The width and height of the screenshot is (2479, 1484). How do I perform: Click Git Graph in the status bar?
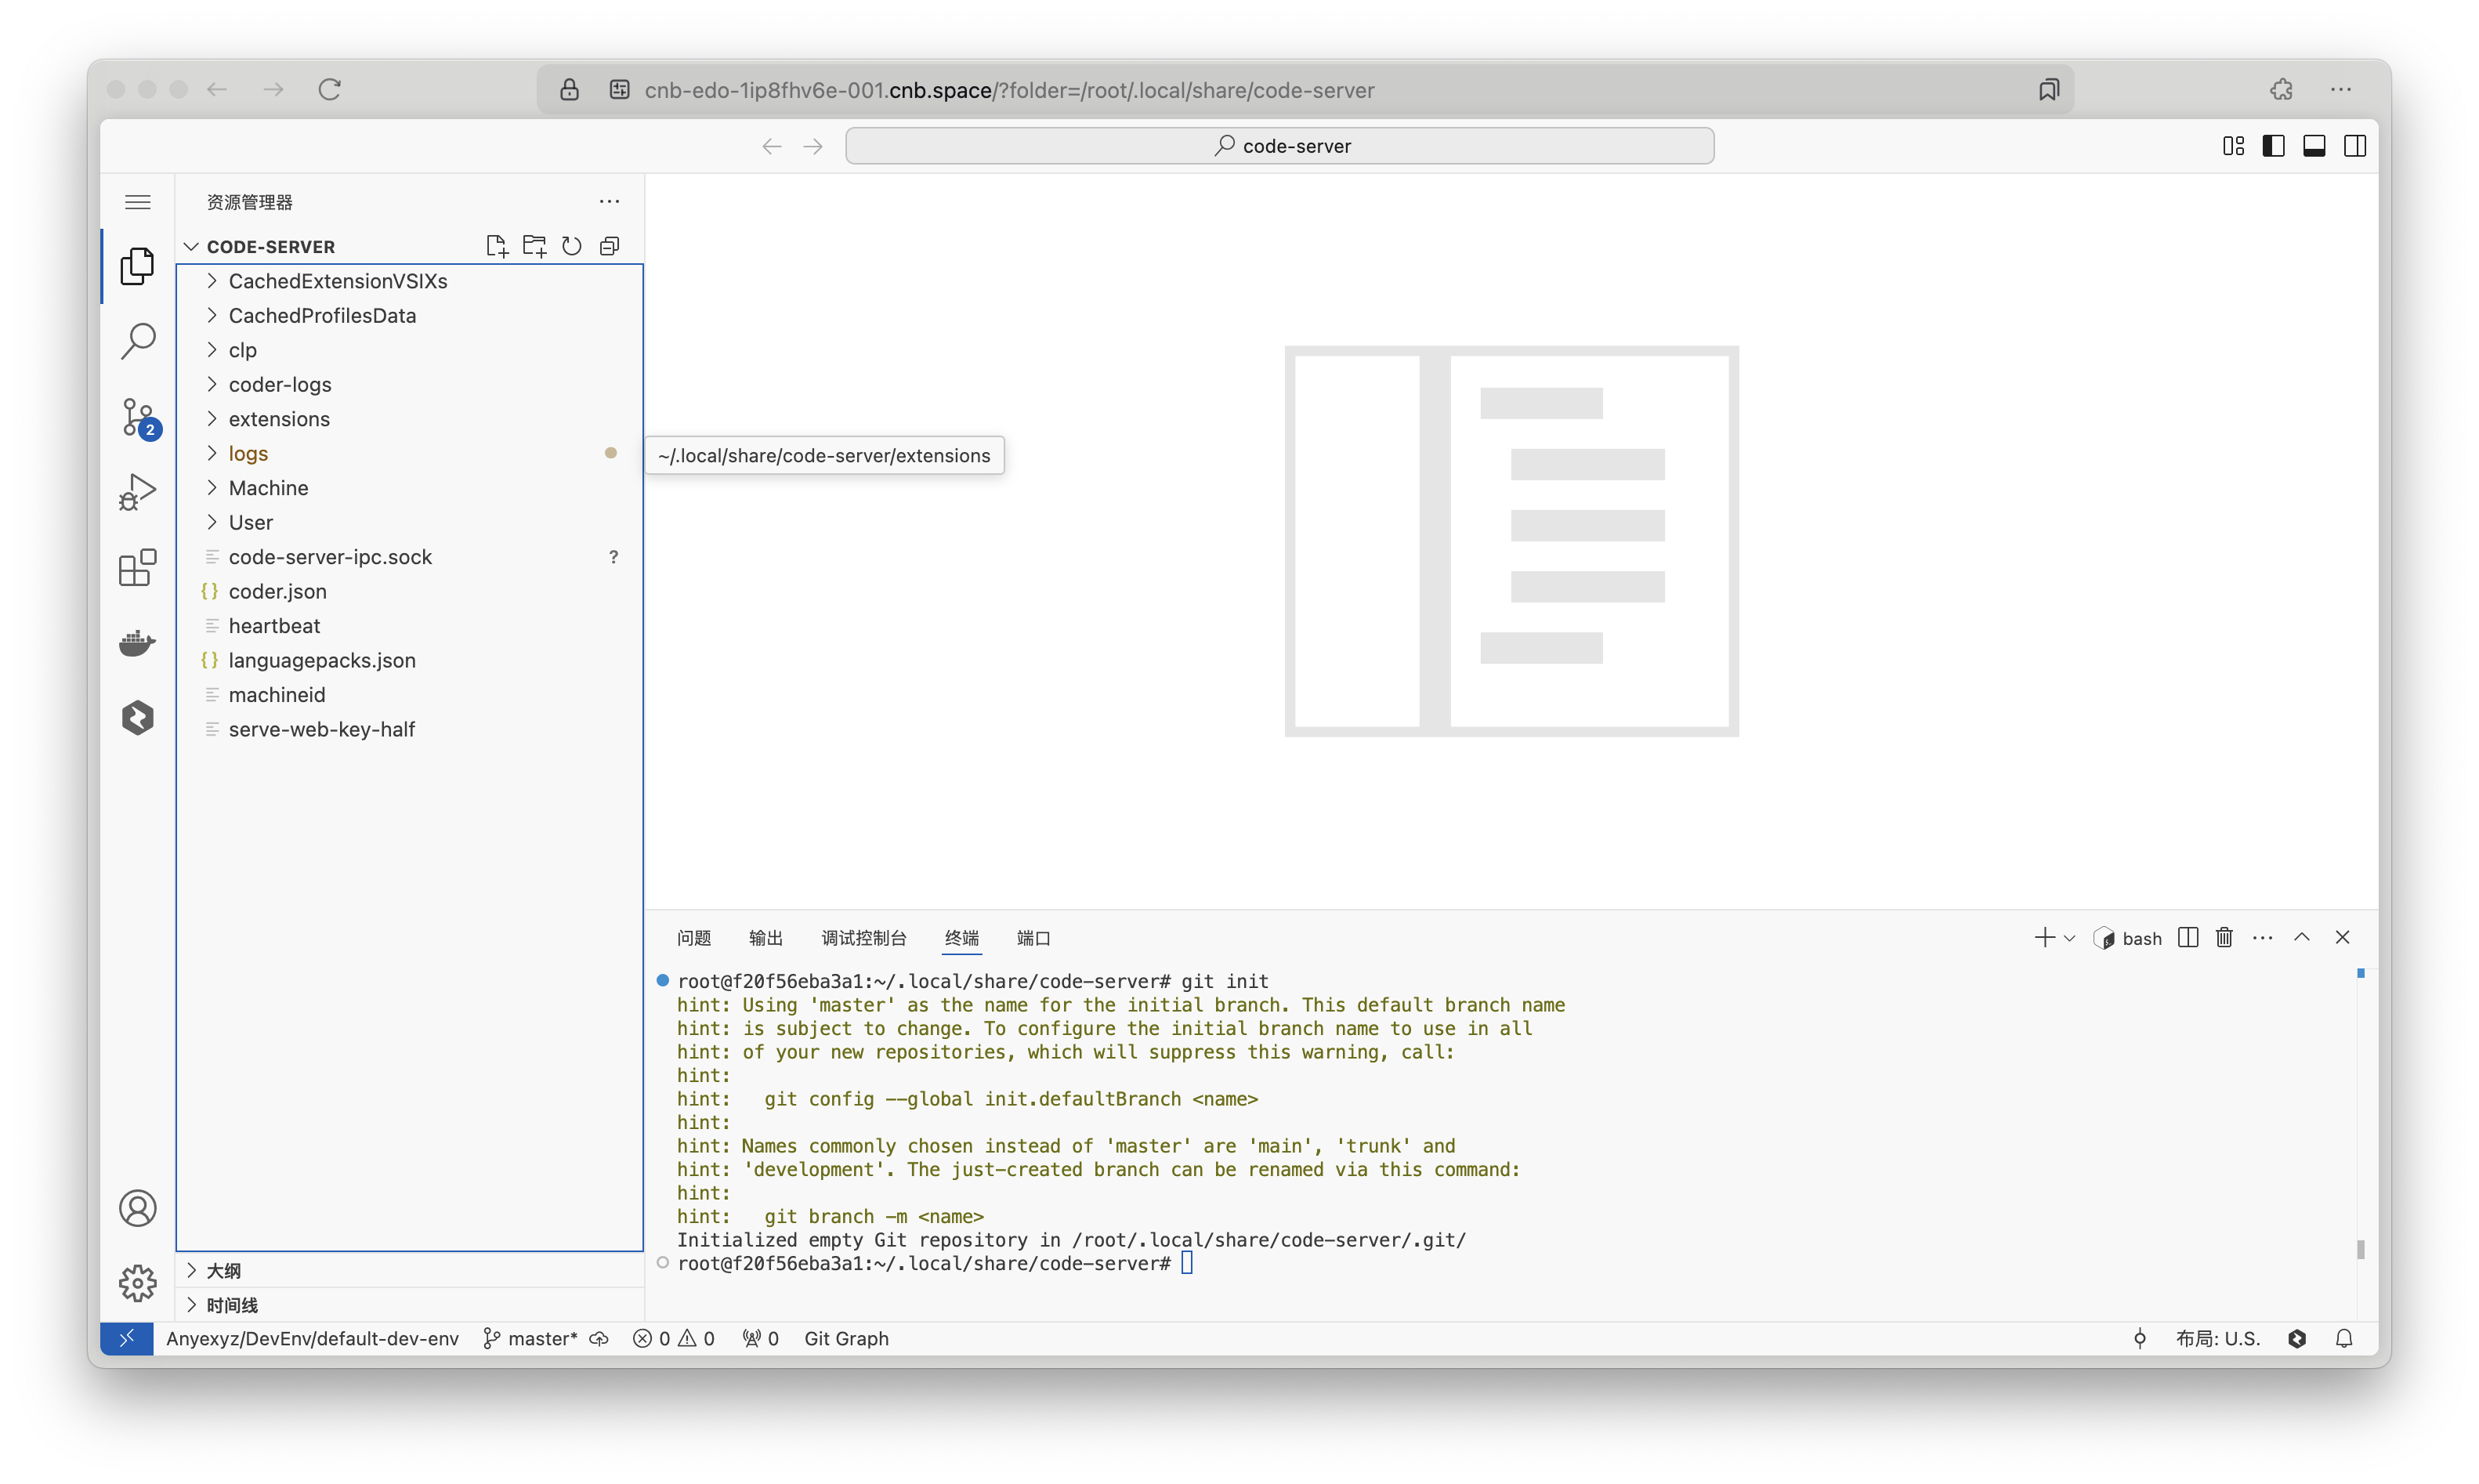(x=846, y=1338)
